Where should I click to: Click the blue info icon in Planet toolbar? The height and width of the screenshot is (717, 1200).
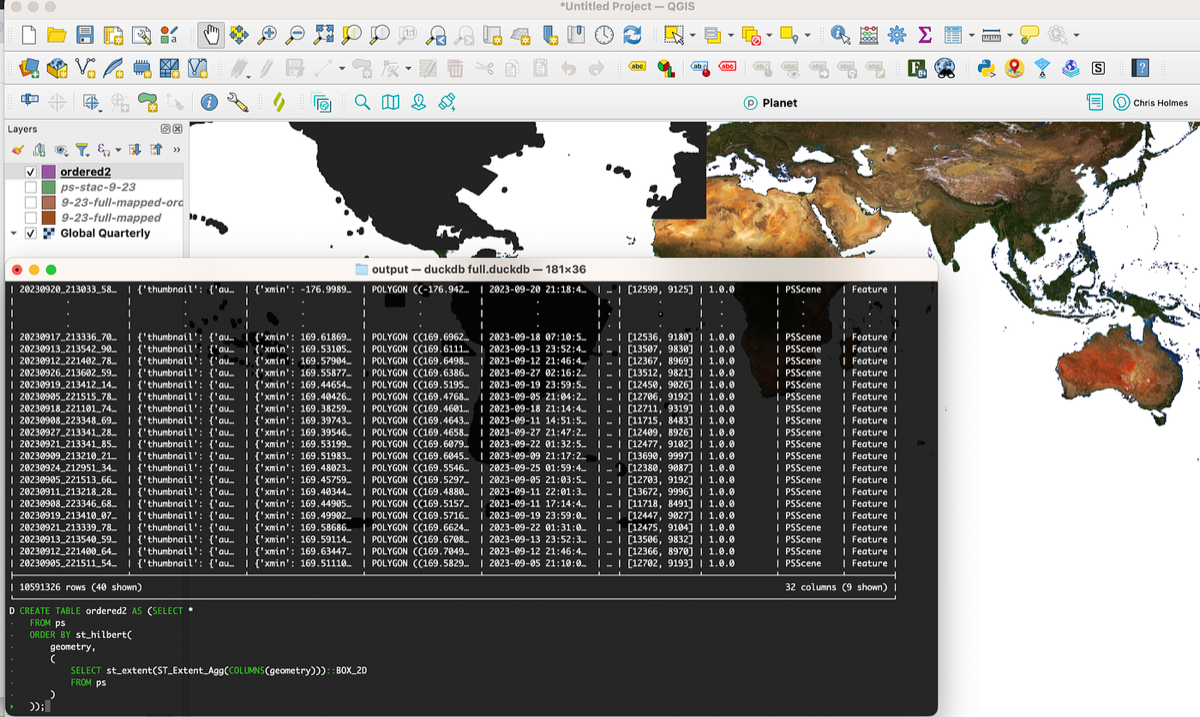click(x=209, y=102)
